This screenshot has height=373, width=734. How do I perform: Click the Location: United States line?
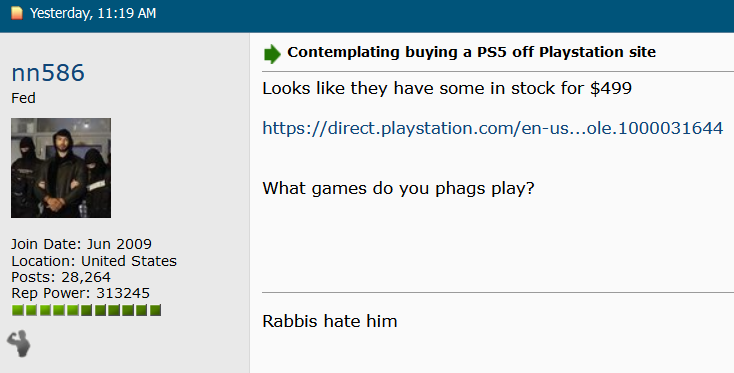[x=94, y=261]
